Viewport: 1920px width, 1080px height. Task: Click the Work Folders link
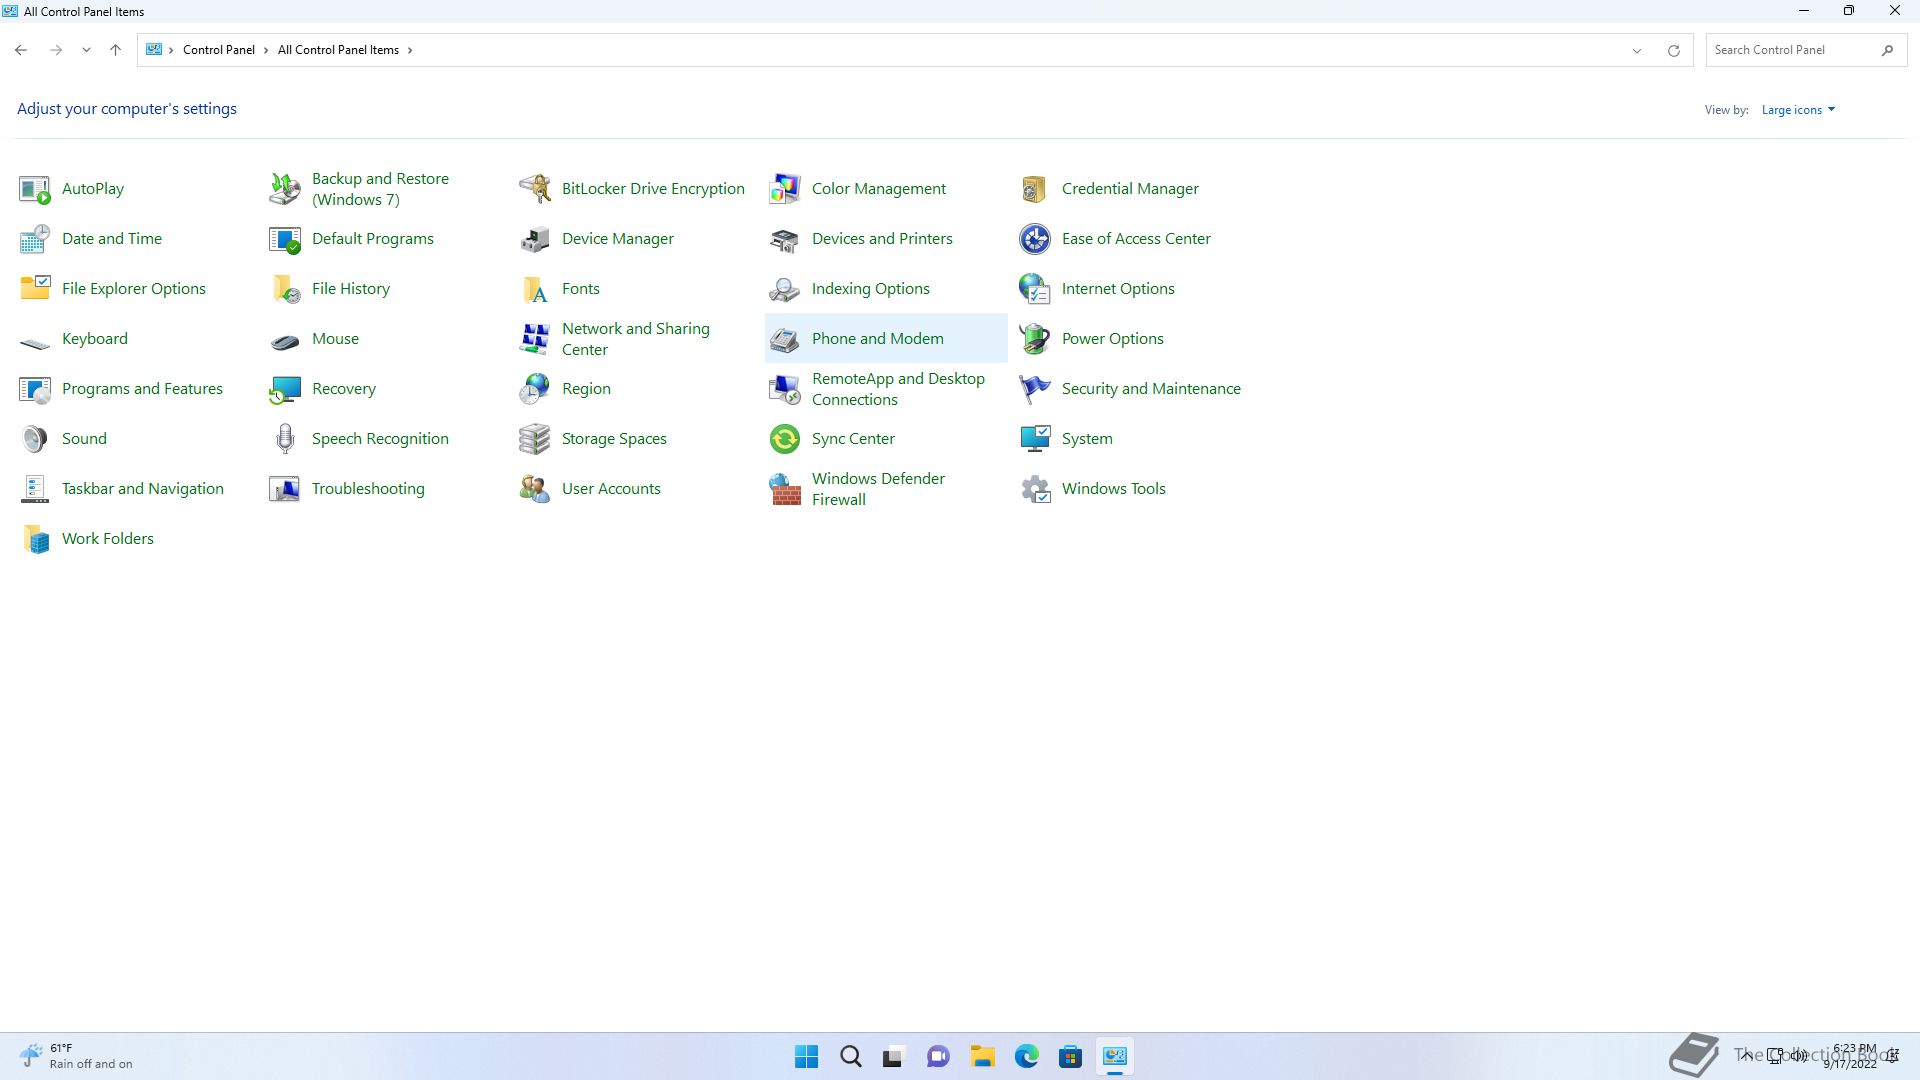[108, 539]
